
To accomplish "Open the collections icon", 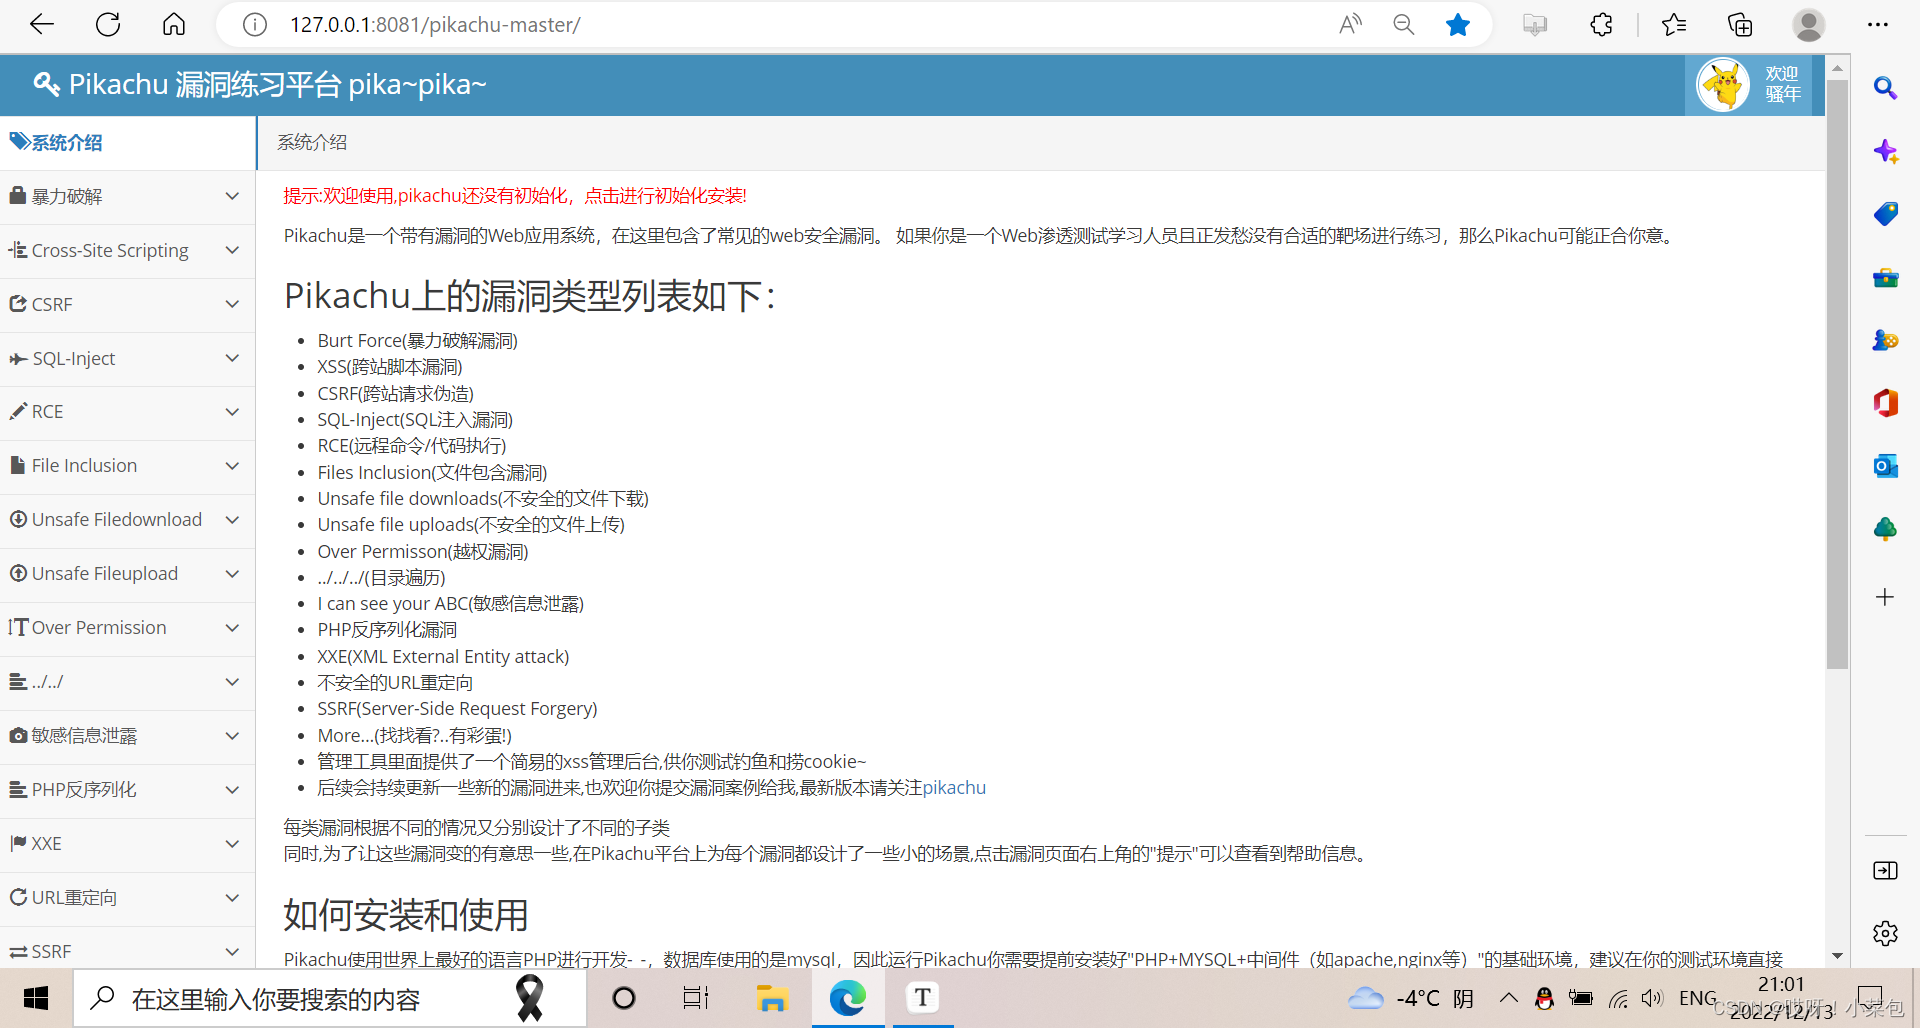I will [x=1740, y=25].
